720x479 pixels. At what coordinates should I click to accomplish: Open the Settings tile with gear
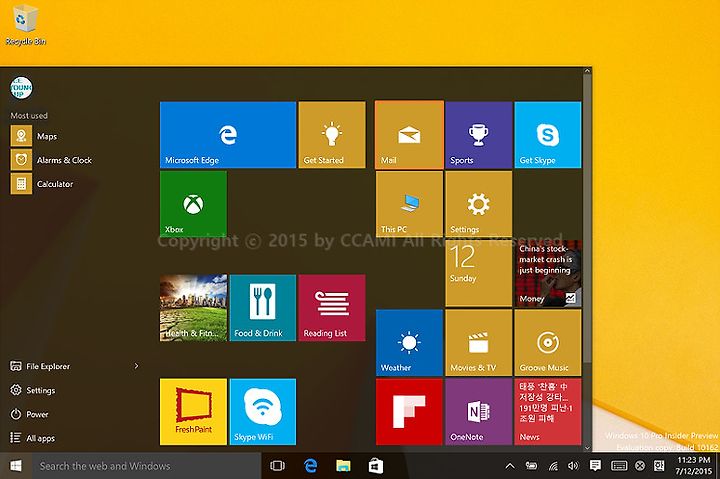click(x=478, y=204)
